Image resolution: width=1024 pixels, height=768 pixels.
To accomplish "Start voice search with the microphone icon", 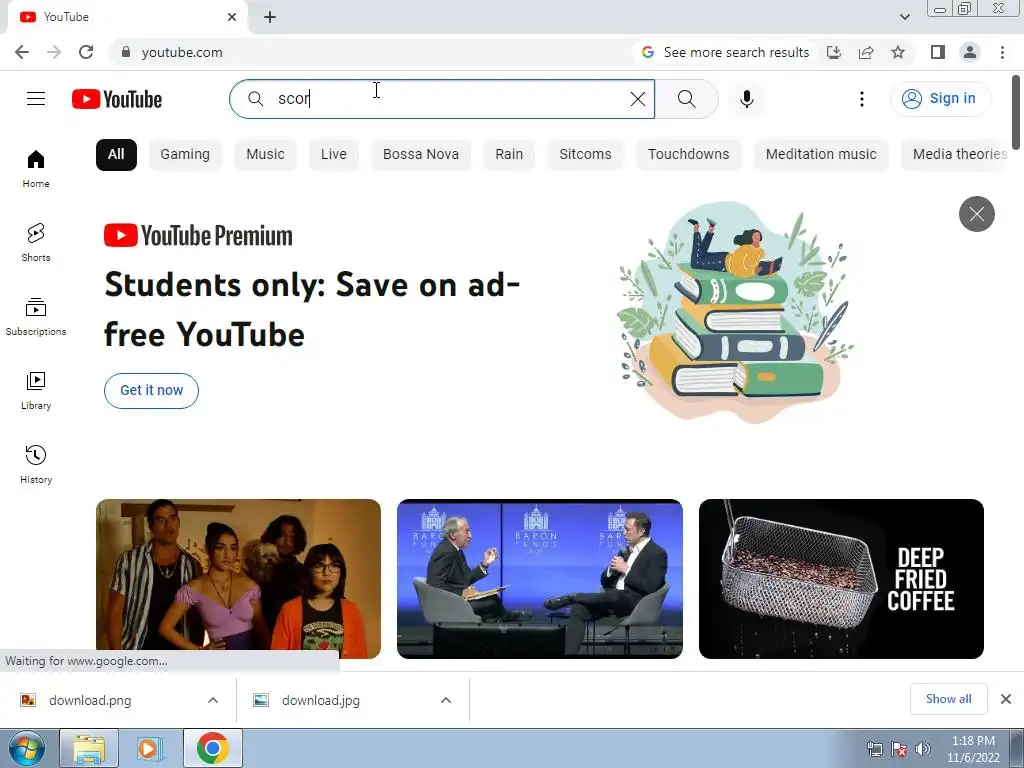I will pyautogui.click(x=747, y=99).
